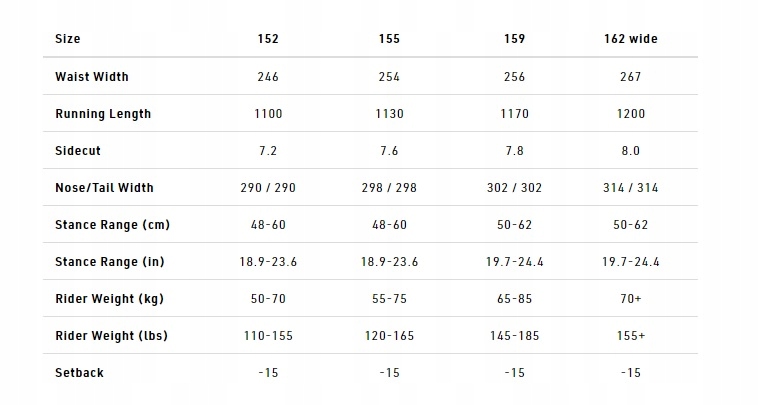Click the Rider Weight (lbs) label
The width and height of the screenshot is (759, 405).
tap(111, 336)
